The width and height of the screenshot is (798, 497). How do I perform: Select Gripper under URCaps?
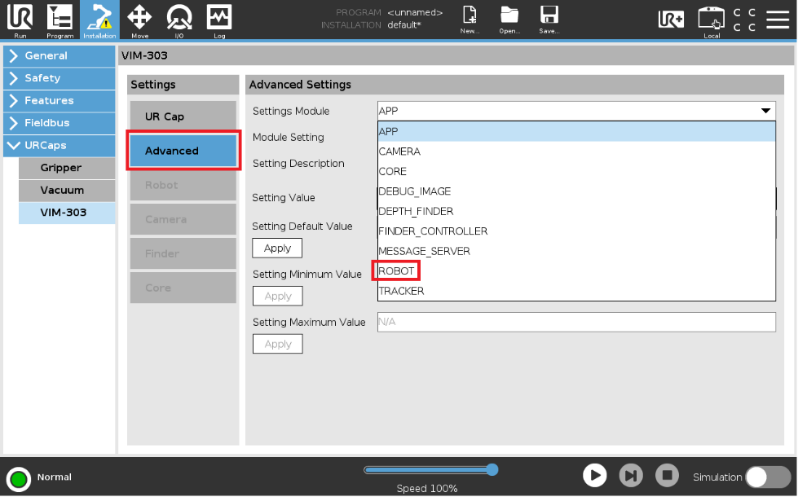pyautogui.click(x=67, y=168)
